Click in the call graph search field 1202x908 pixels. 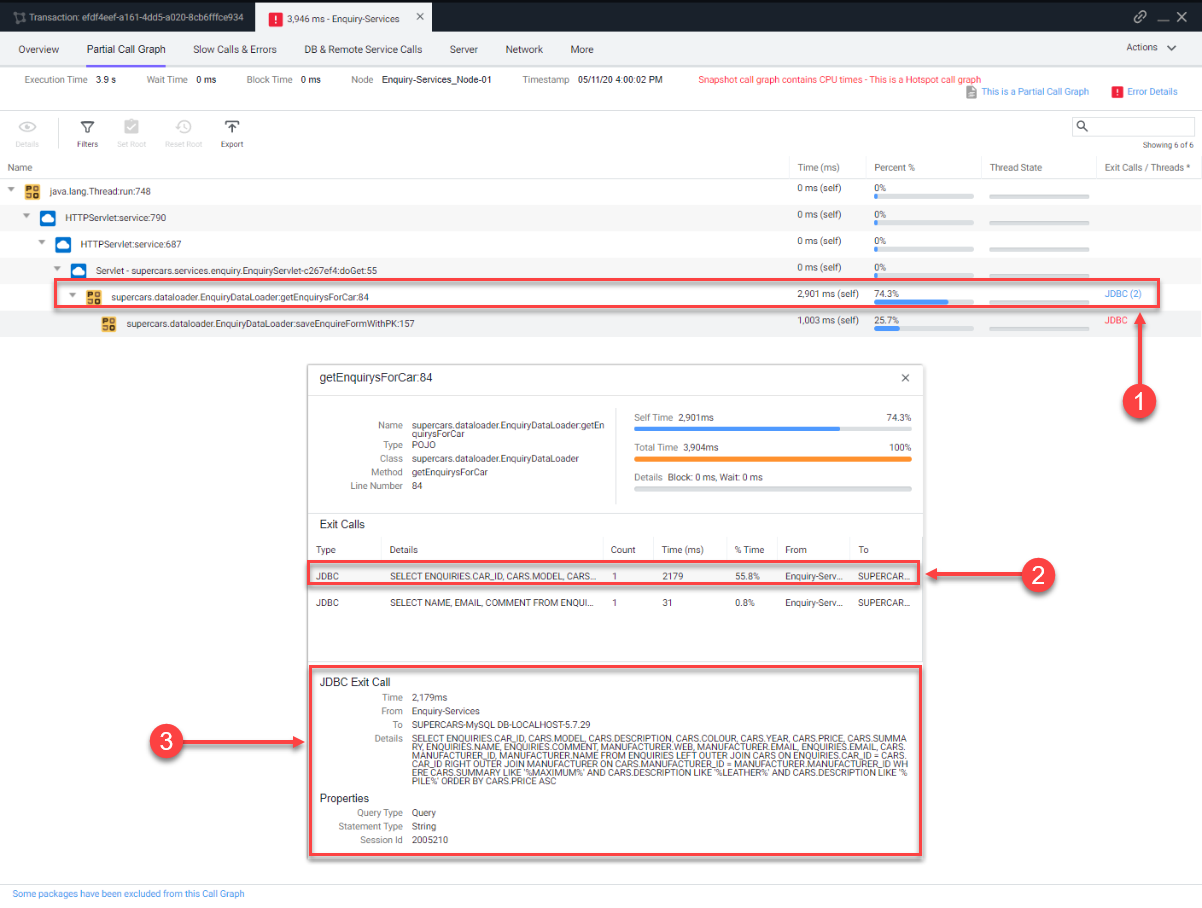click(x=1142, y=126)
